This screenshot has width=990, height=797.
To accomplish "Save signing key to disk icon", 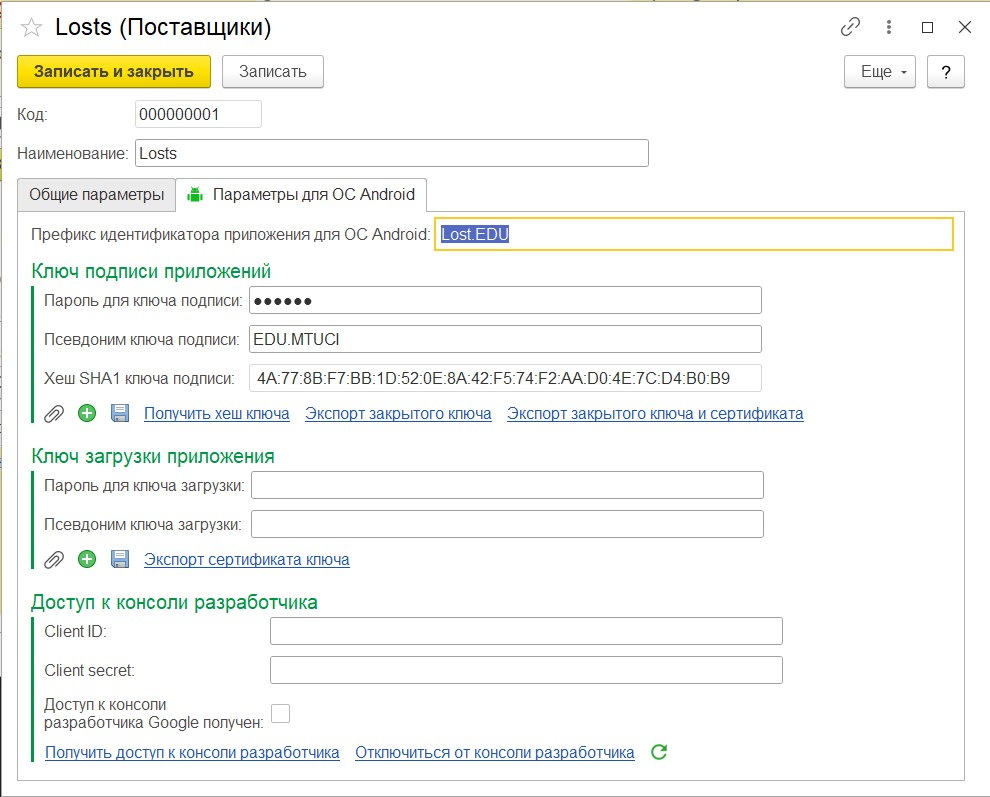I will 120,413.
